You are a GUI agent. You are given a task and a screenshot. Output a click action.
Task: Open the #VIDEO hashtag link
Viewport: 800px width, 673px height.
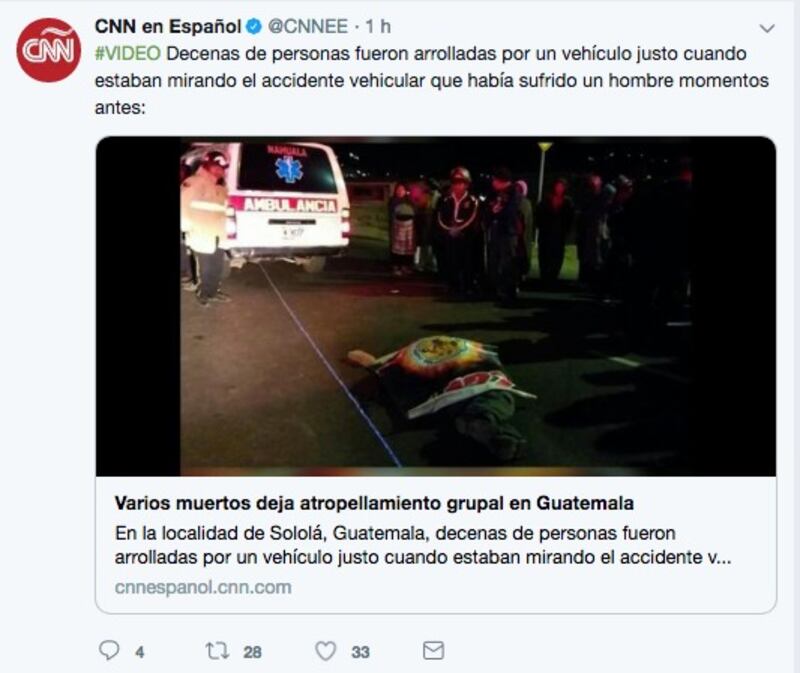(x=128, y=54)
